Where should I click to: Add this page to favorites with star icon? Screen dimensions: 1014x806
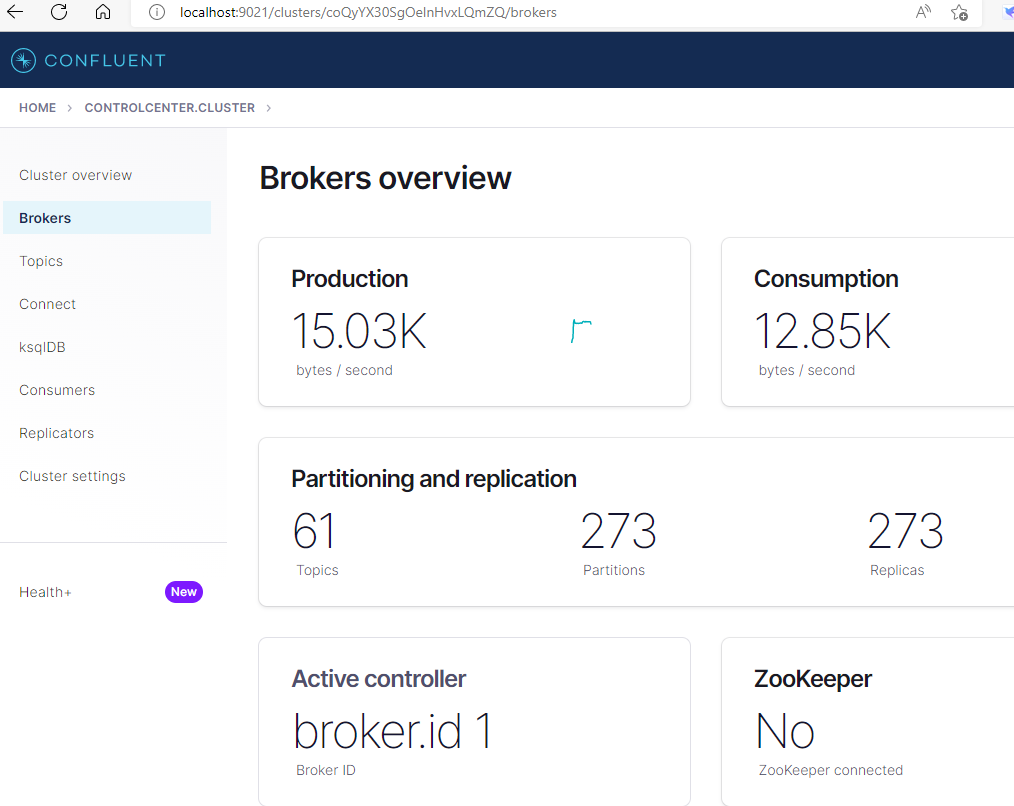(959, 12)
